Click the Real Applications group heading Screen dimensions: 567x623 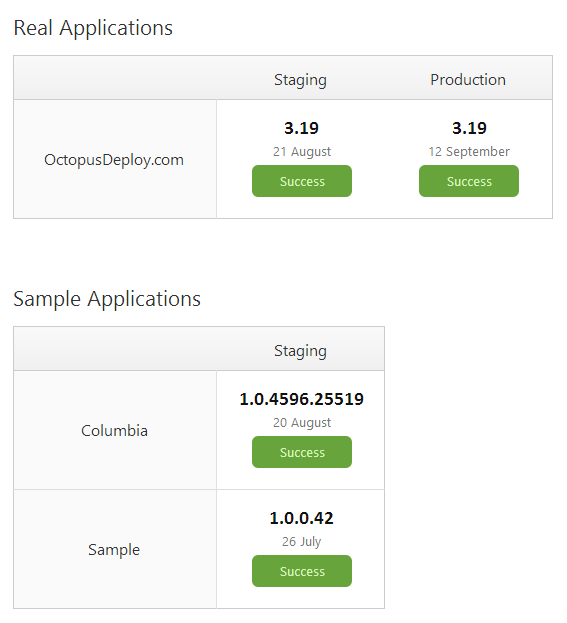point(93,28)
